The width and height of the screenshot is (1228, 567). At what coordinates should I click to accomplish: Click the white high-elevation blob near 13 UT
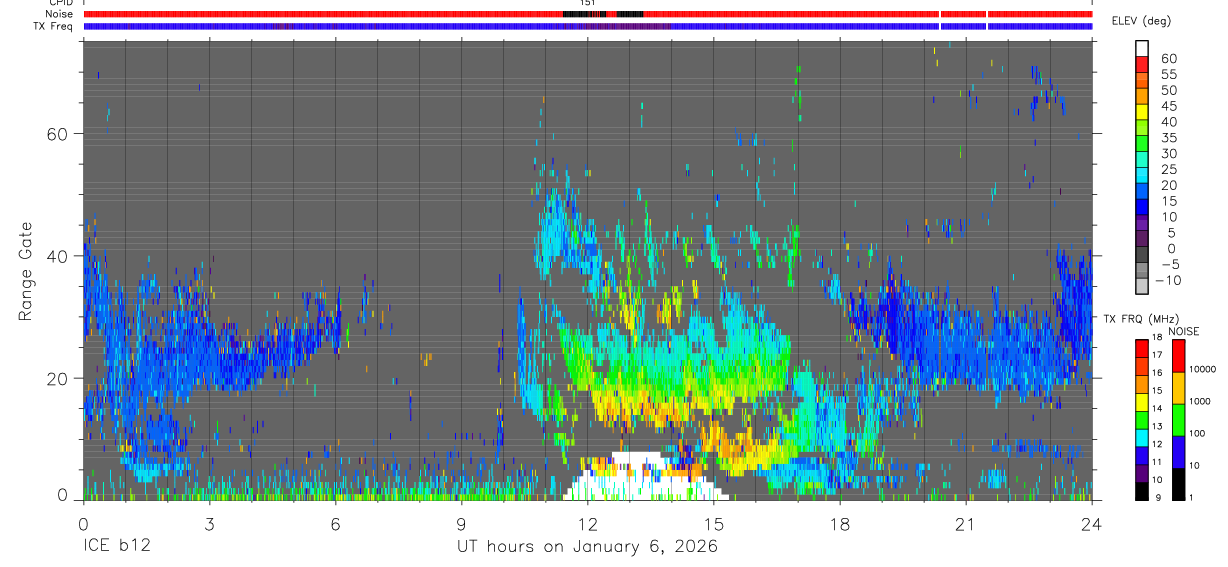(645, 478)
